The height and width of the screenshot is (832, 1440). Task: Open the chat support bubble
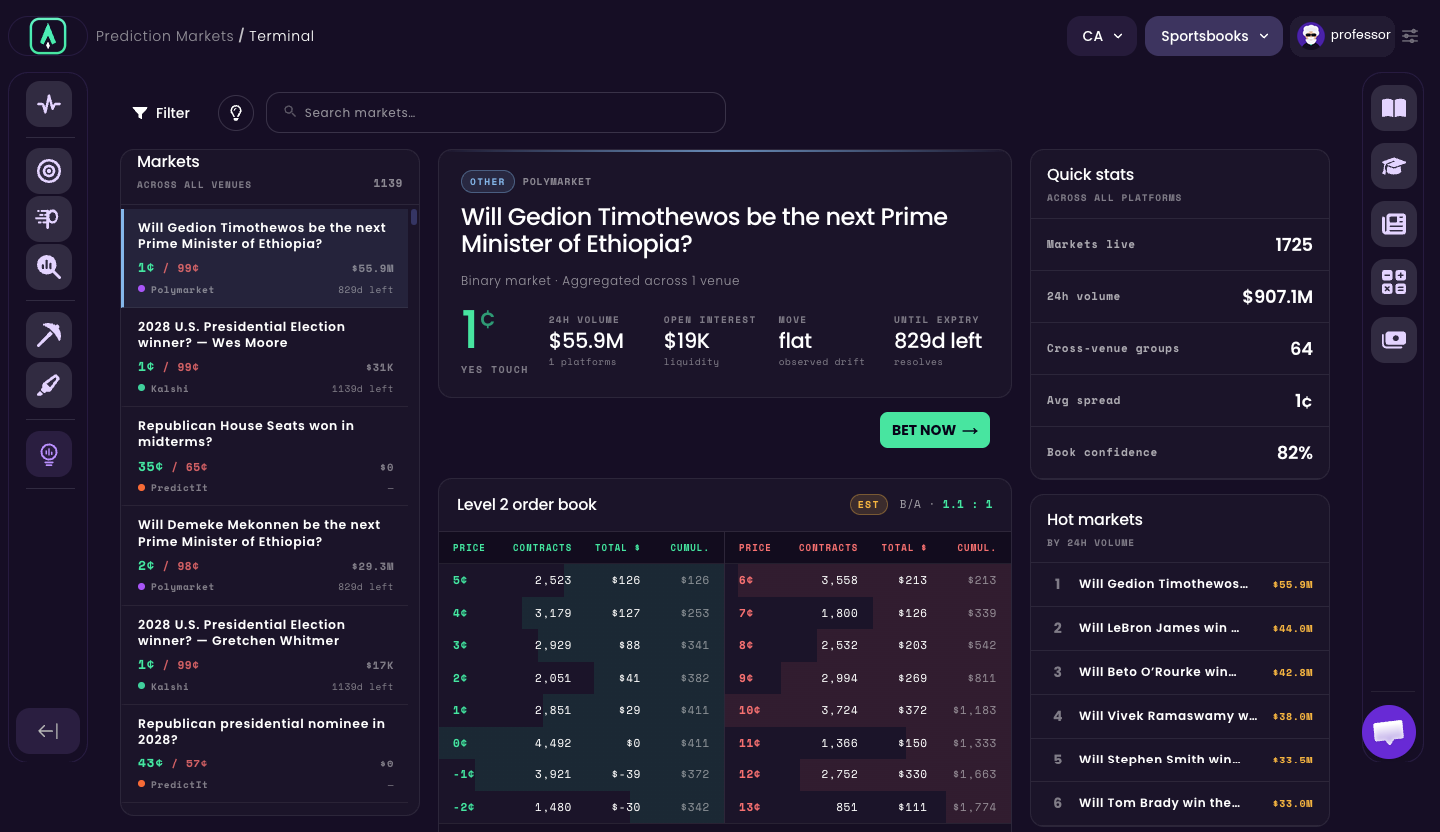pyautogui.click(x=1389, y=732)
